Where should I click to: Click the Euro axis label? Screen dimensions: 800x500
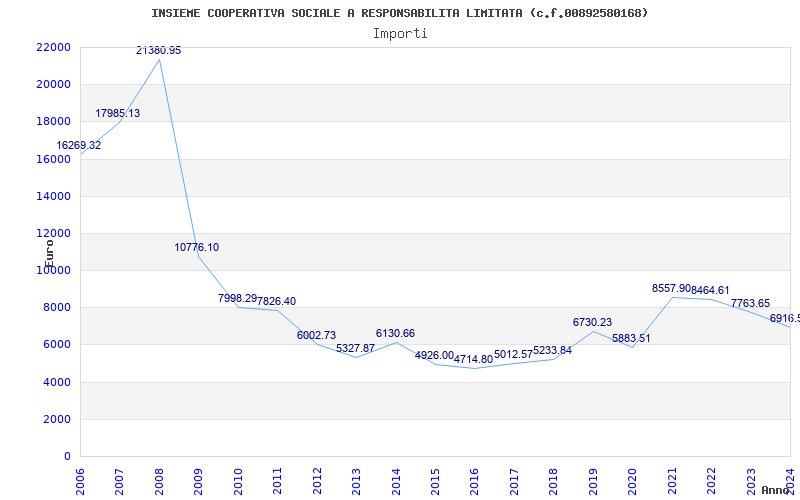pos(48,254)
